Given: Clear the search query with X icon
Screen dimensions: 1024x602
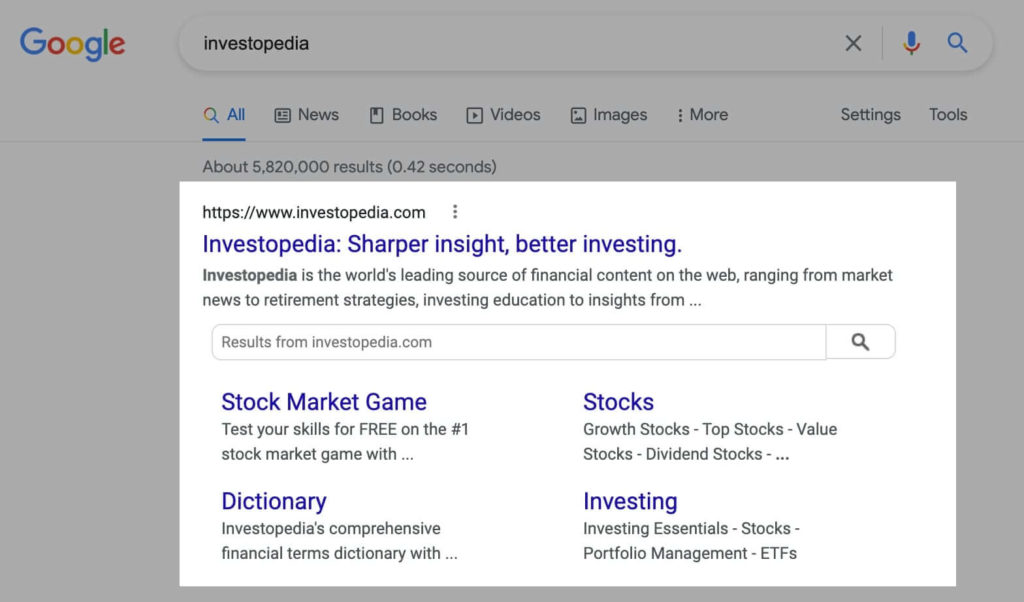Looking at the screenshot, I should [853, 44].
